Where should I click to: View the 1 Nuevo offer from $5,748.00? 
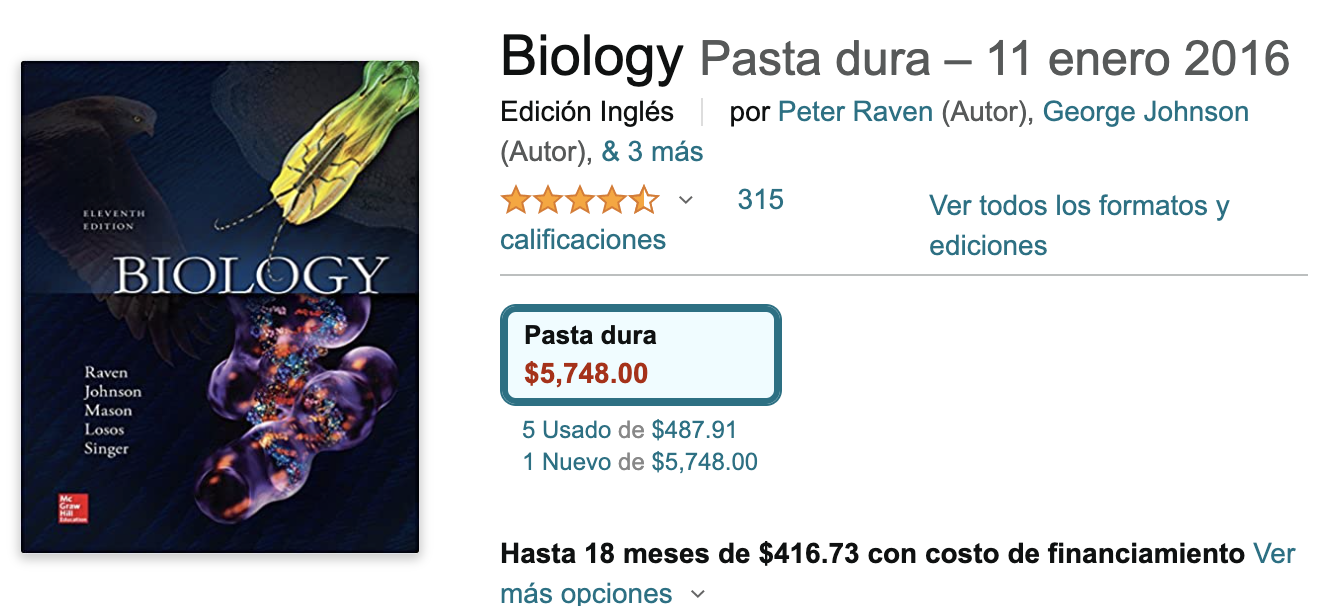[x=639, y=462]
